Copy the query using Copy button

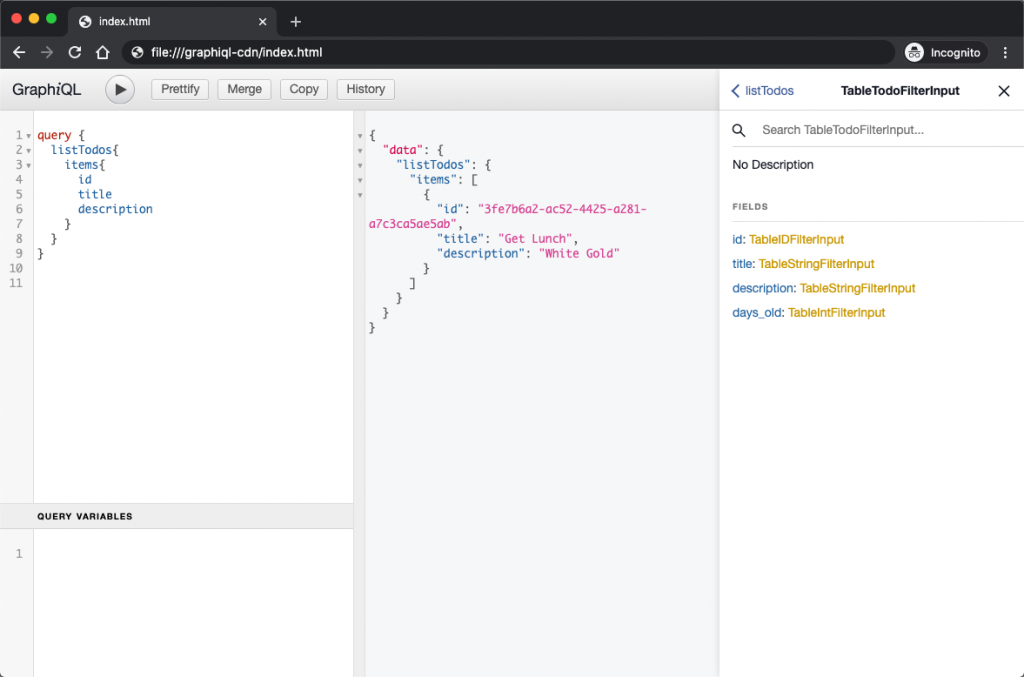304,89
